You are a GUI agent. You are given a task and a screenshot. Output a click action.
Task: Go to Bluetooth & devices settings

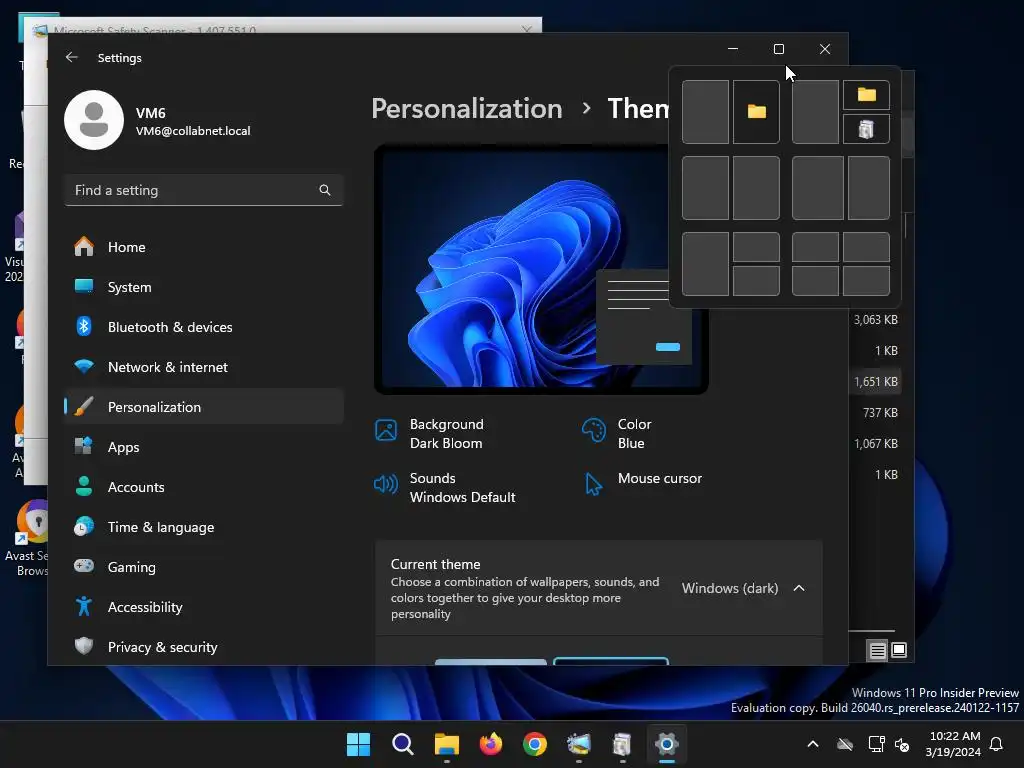click(x=204, y=327)
